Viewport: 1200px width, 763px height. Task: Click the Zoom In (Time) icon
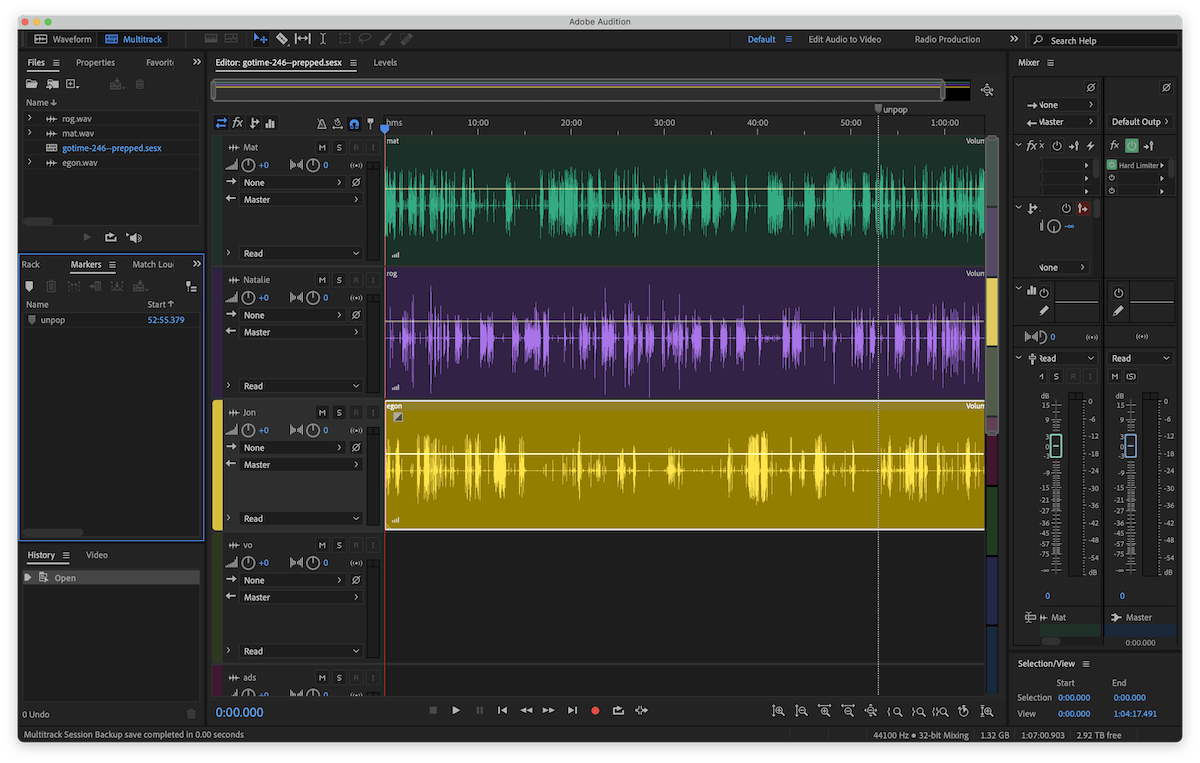(x=824, y=711)
